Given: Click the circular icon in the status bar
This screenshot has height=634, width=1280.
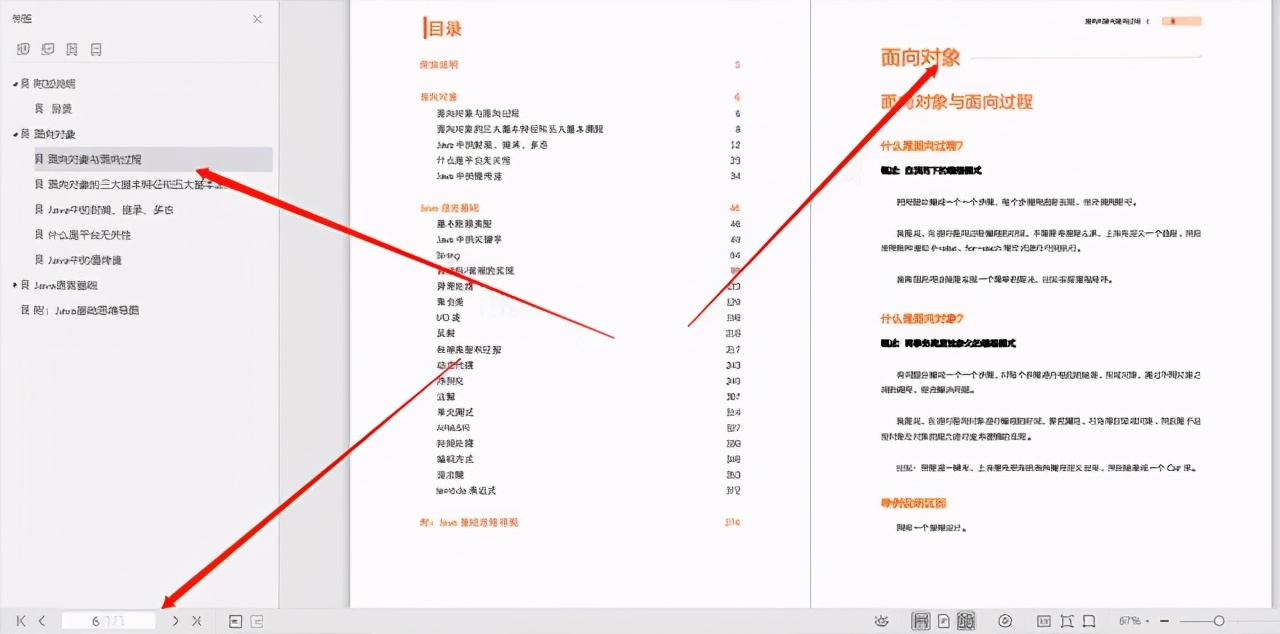Looking at the screenshot, I should 1006,621.
